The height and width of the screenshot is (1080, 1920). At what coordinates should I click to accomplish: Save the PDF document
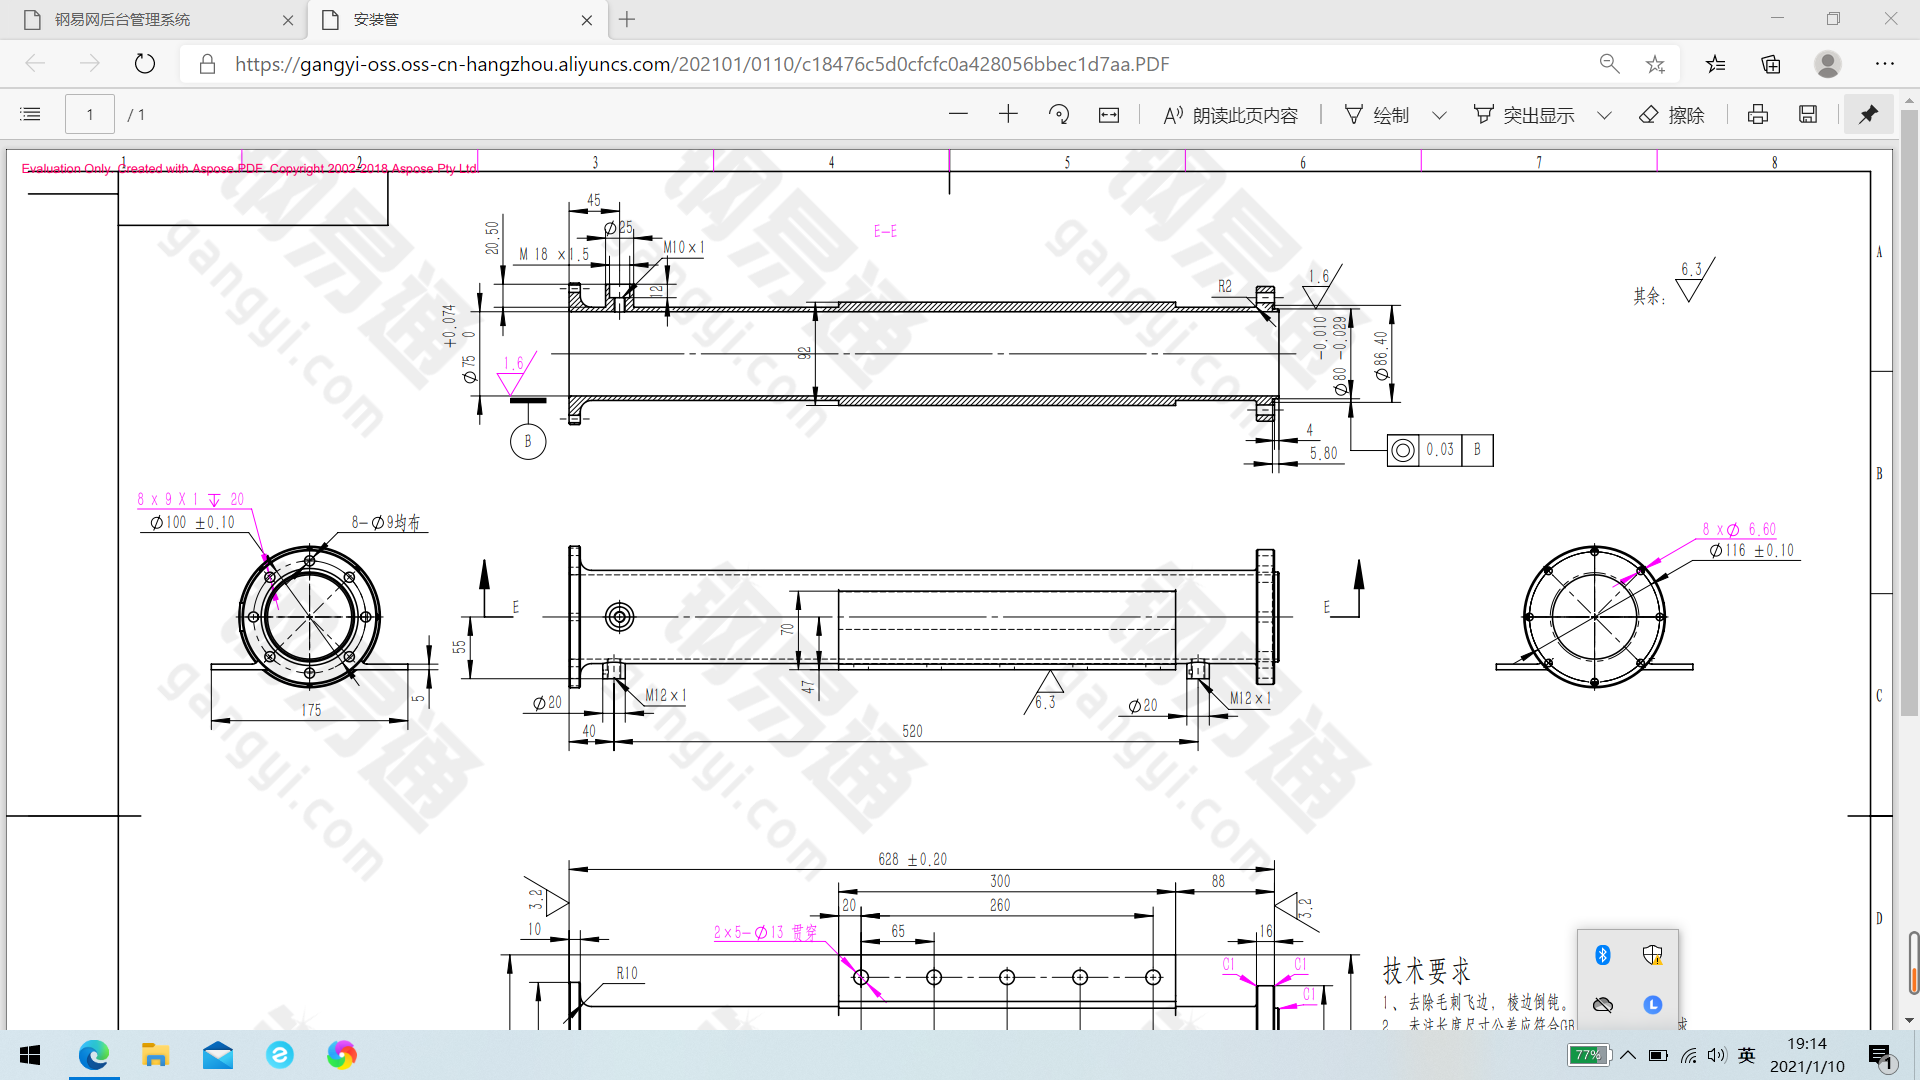coord(1808,115)
